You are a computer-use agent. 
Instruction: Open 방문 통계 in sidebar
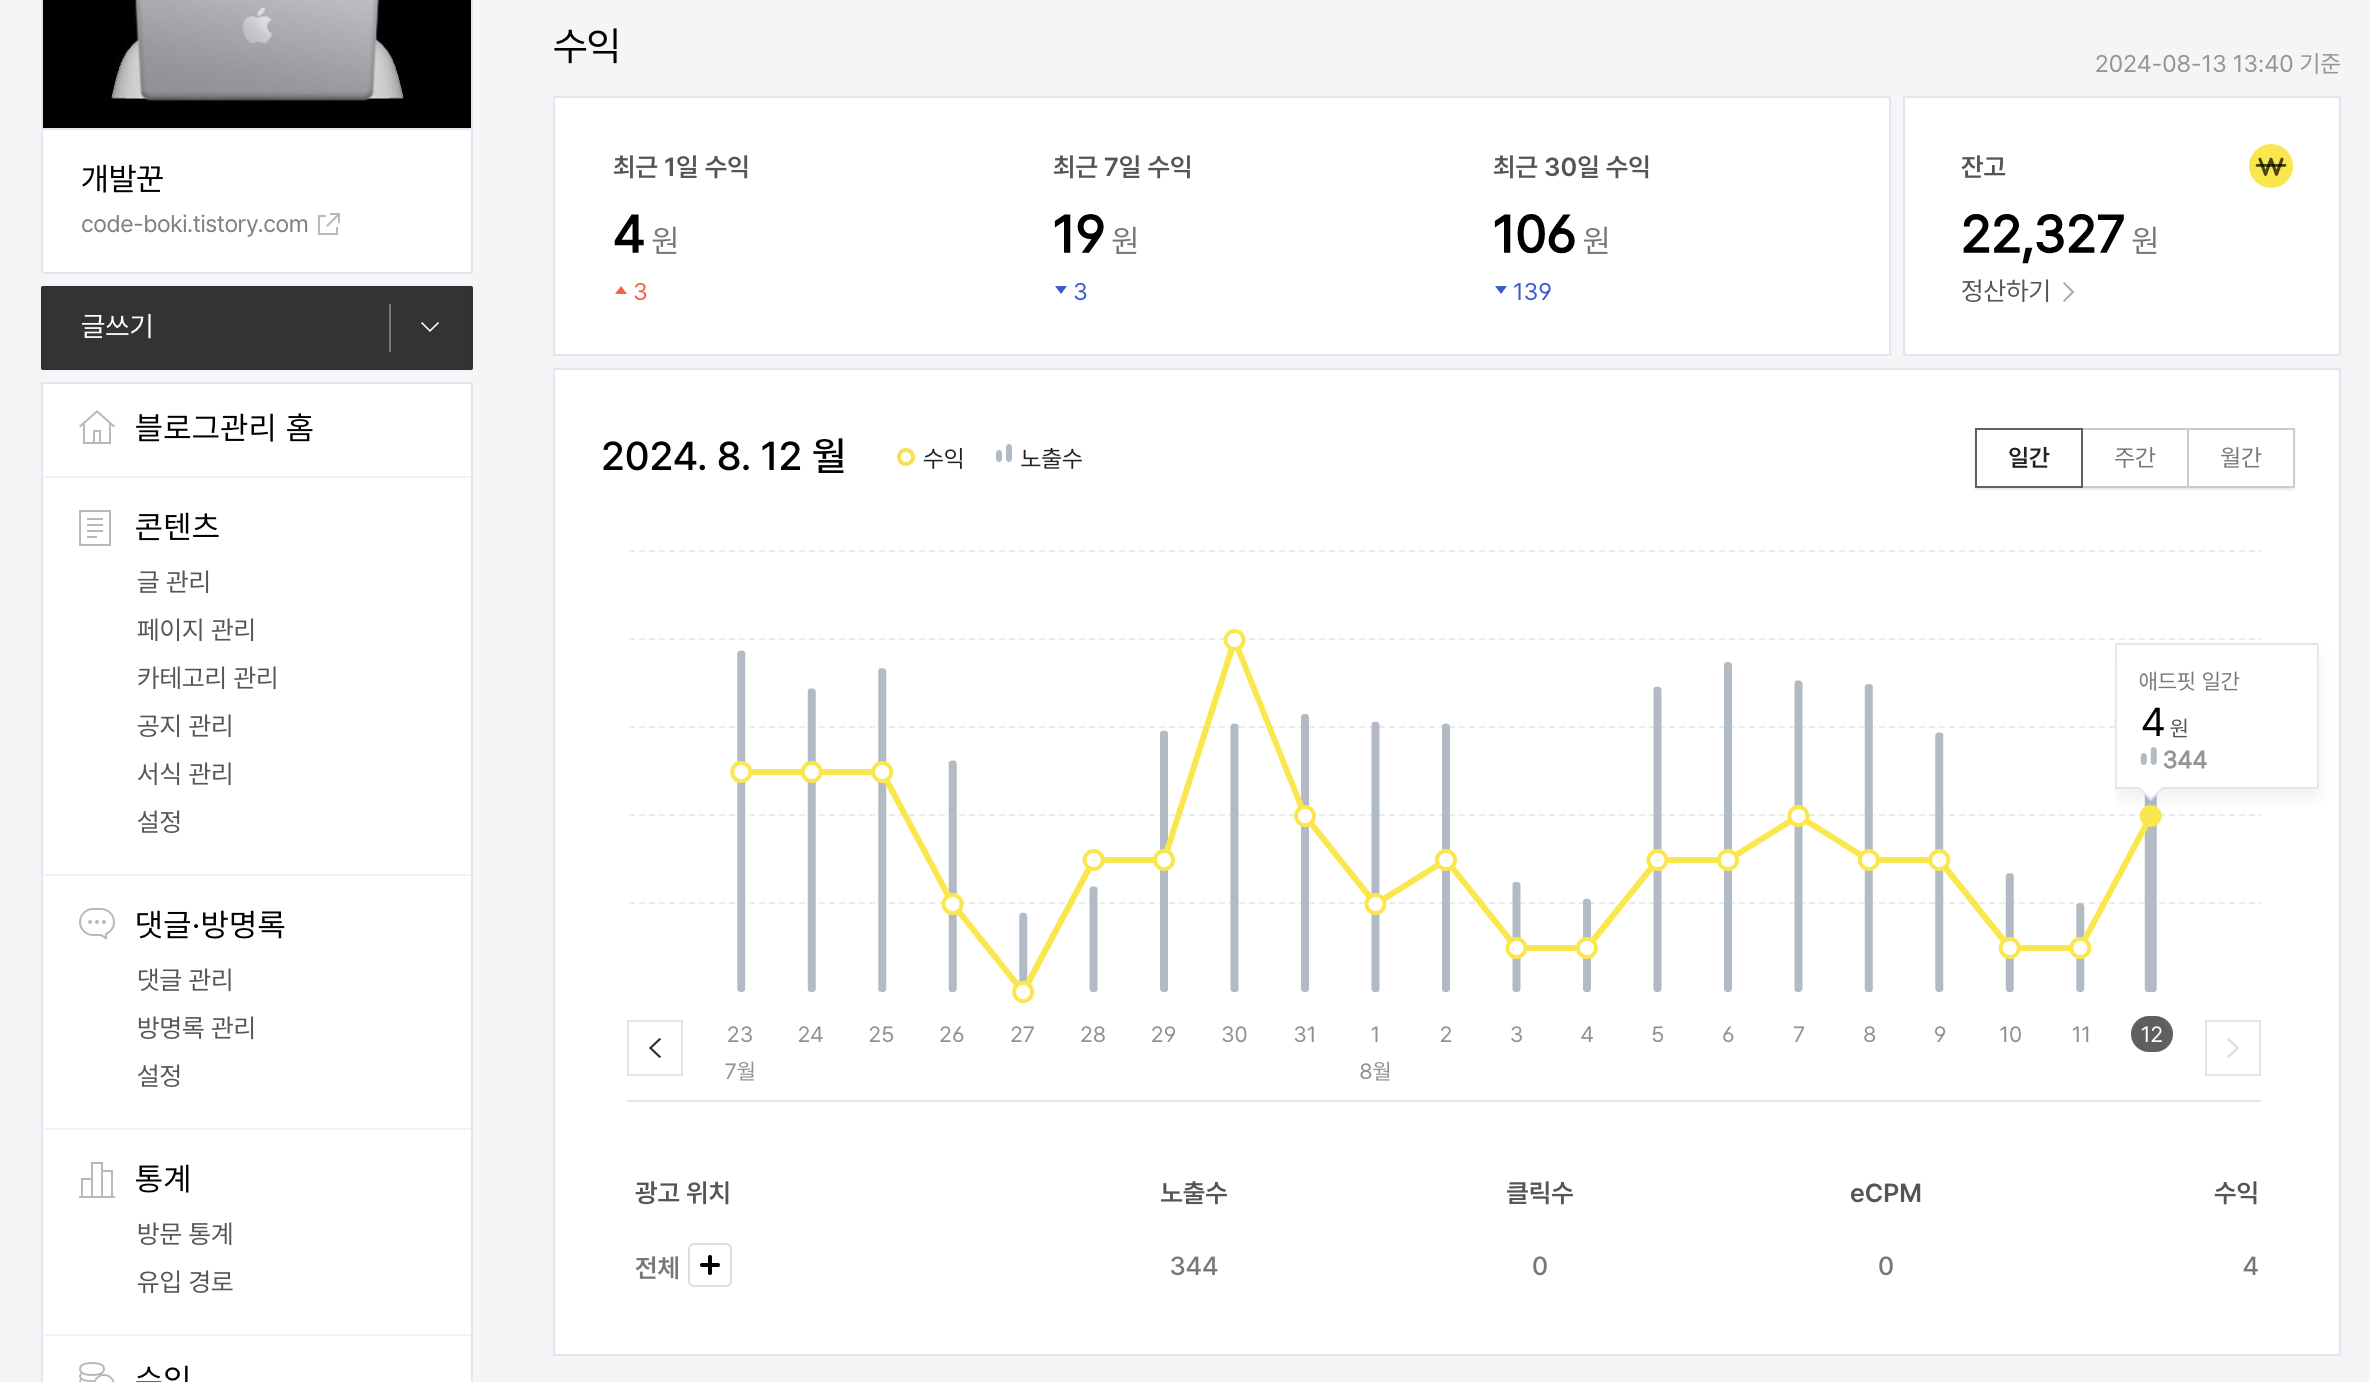pyautogui.click(x=184, y=1233)
